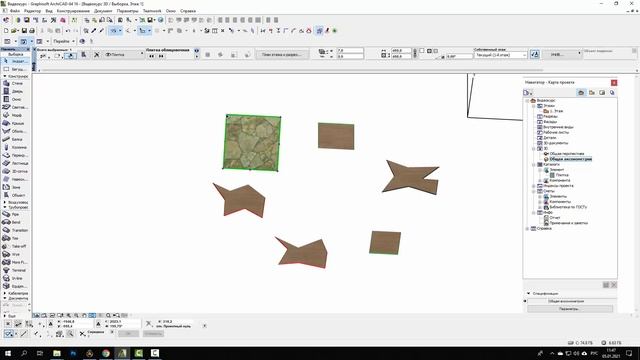The height and width of the screenshot is (360, 640).
Task: Select Разрезы in Navigator tree
Action: tap(551, 116)
